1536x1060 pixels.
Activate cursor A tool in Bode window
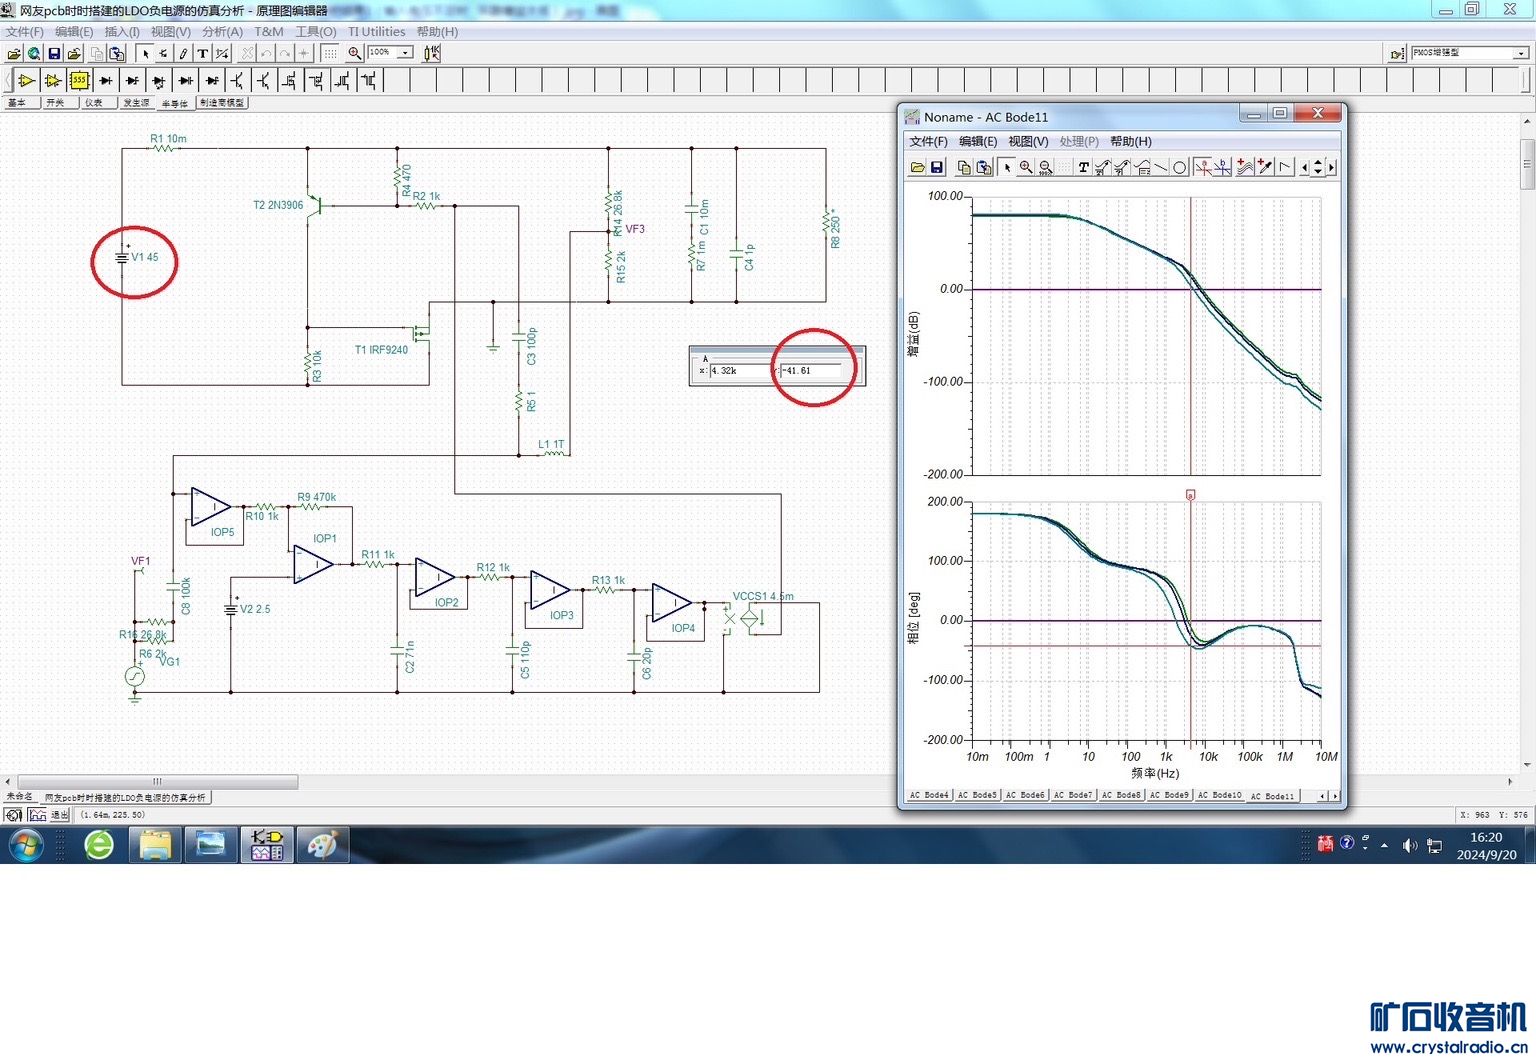[x=1203, y=168]
